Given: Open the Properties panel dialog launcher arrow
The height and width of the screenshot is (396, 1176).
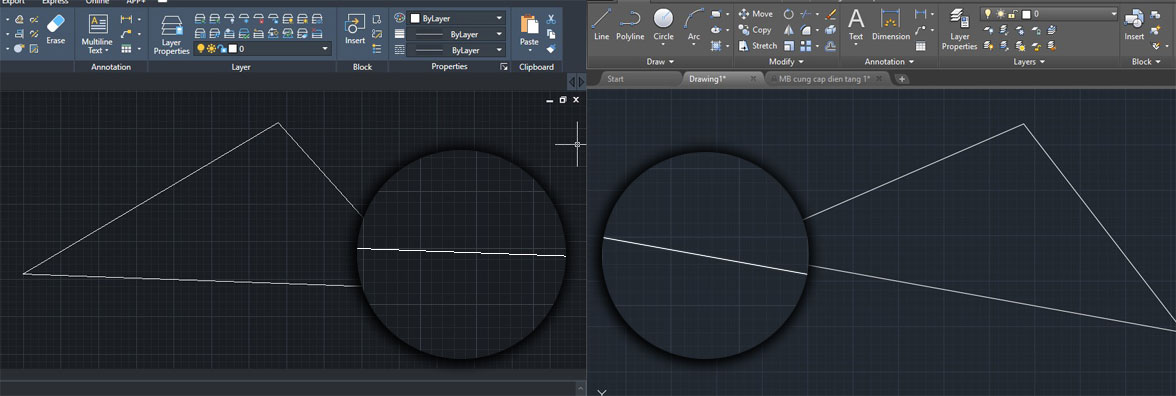Looking at the screenshot, I should click(504, 68).
